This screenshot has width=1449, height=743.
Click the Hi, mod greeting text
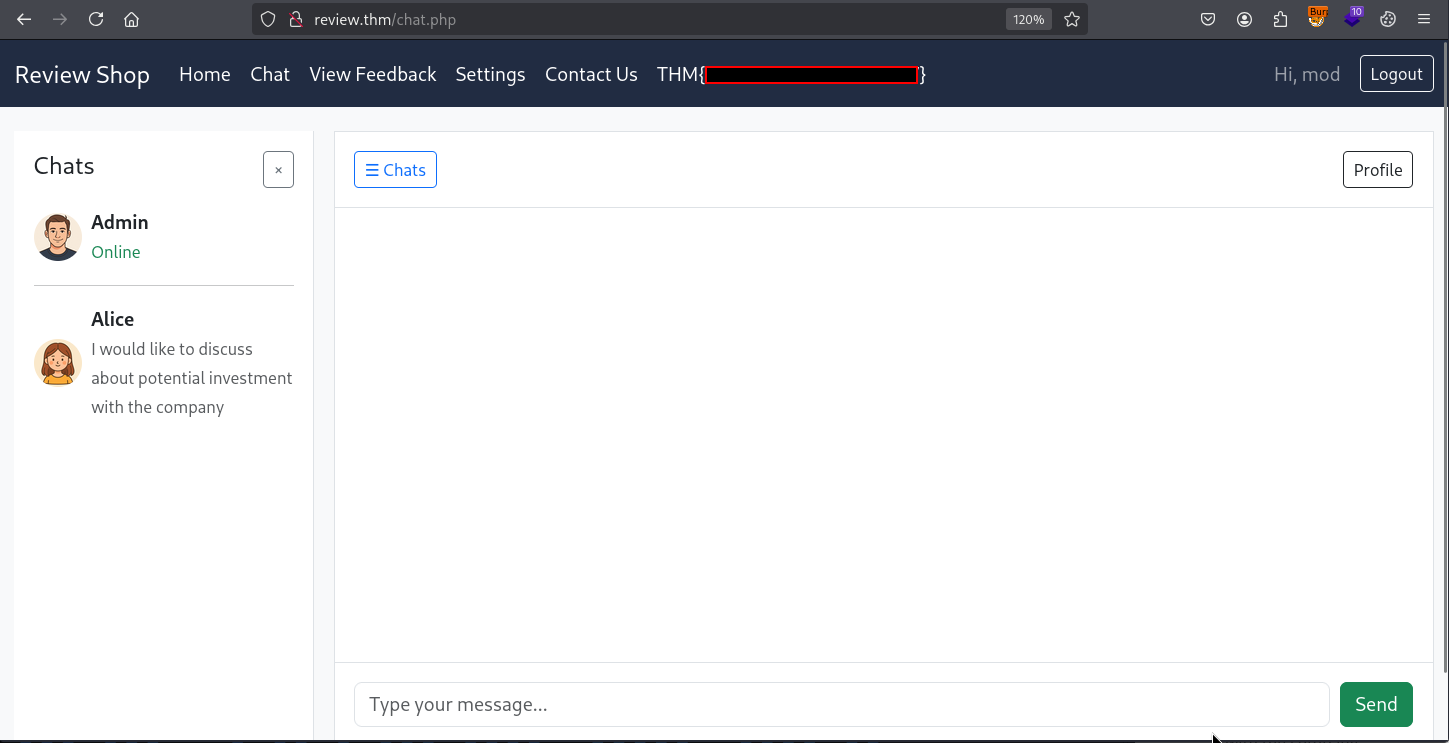(1307, 74)
